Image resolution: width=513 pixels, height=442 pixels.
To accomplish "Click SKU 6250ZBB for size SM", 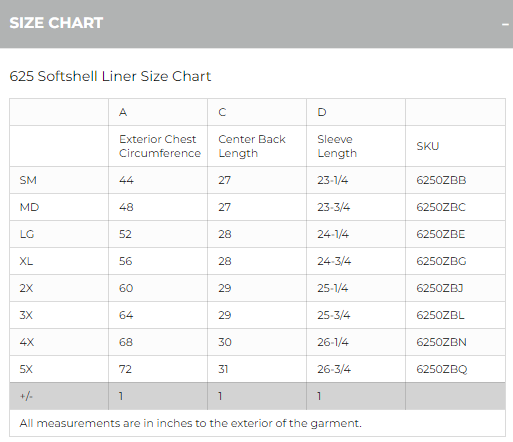I will [441, 180].
